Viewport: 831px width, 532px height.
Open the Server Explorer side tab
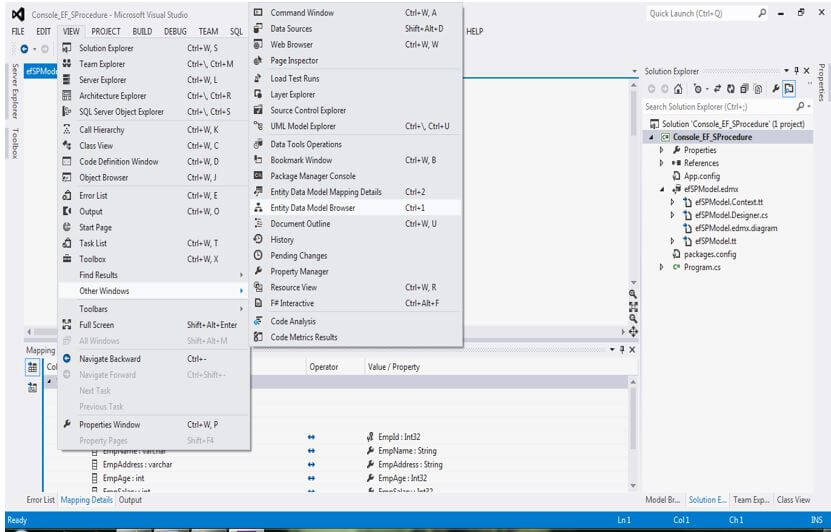[15, 91]
